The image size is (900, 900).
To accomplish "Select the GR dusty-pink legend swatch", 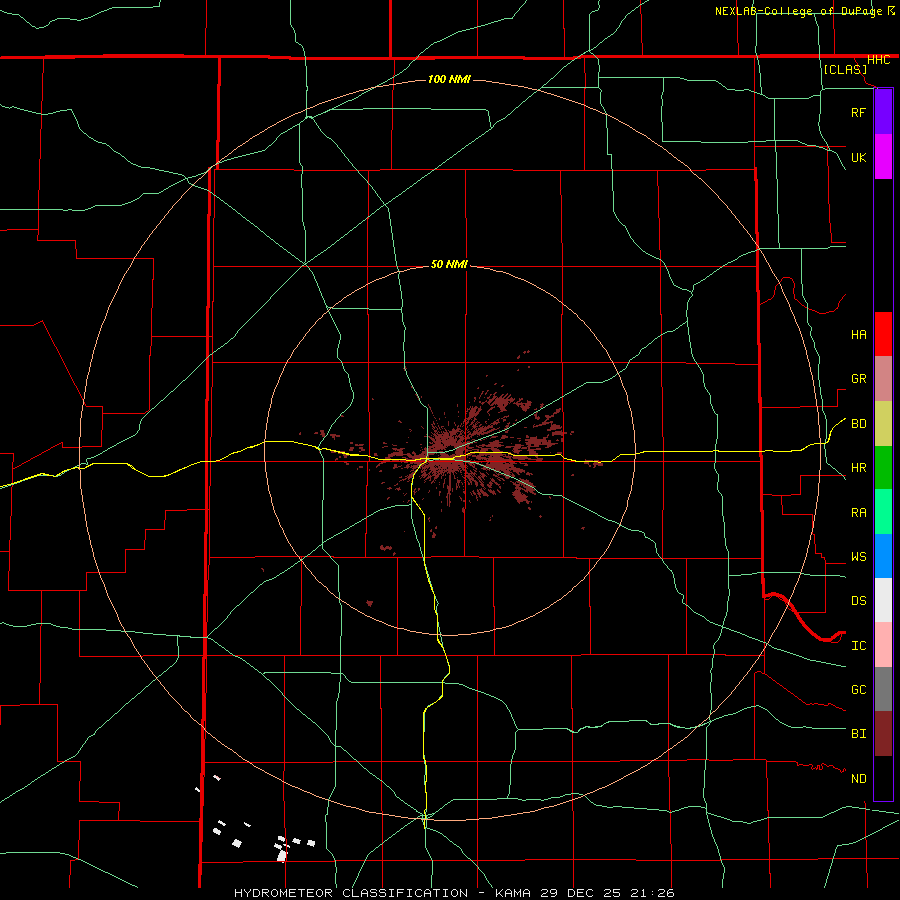I will coord(883,379).
